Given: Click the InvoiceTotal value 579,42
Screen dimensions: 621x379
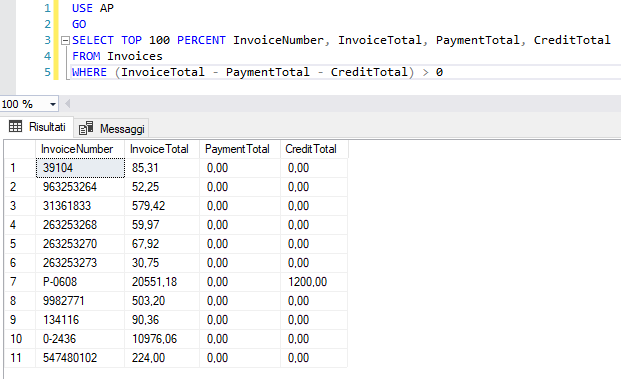Looking at the screenshot, I should click(x=162, y=206).
